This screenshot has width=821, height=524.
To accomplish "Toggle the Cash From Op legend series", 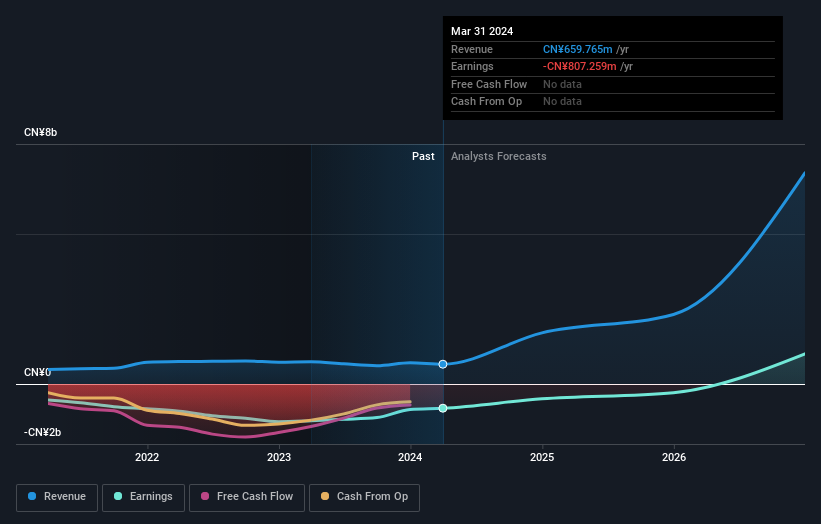I will click(x=364, y=497).
